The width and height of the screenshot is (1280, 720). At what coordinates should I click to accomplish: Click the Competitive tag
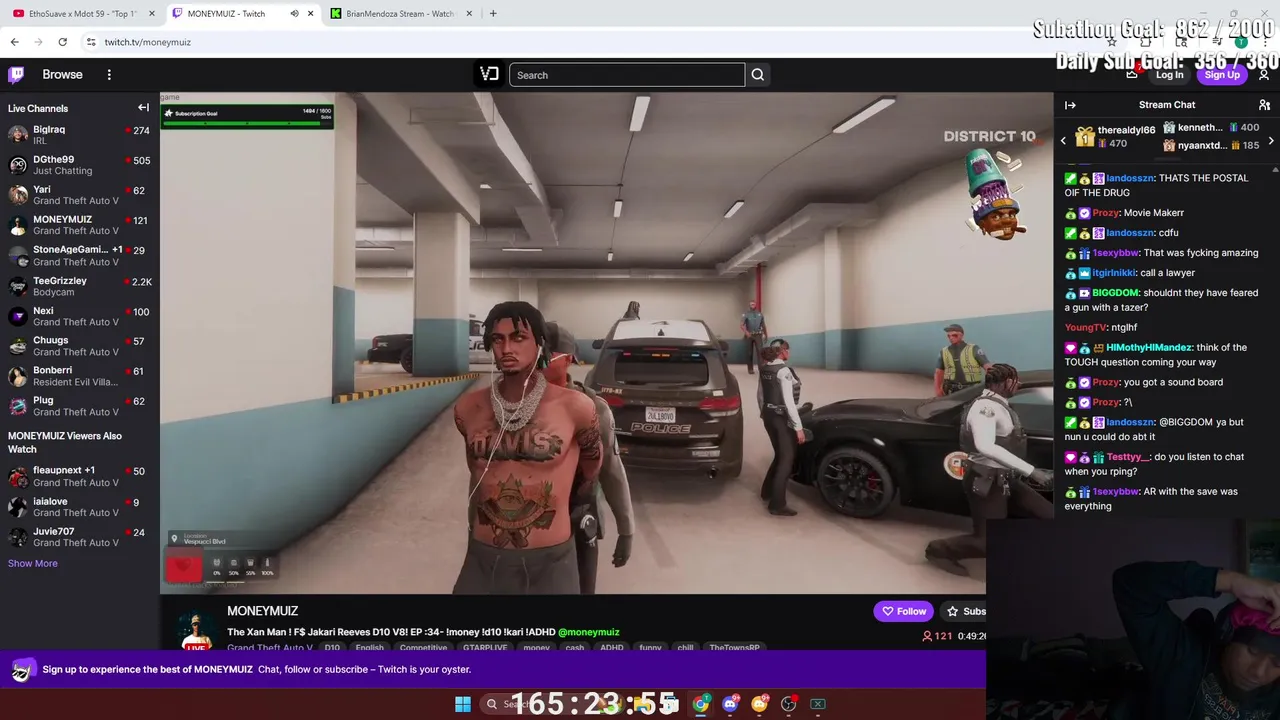tap(423, 648)
